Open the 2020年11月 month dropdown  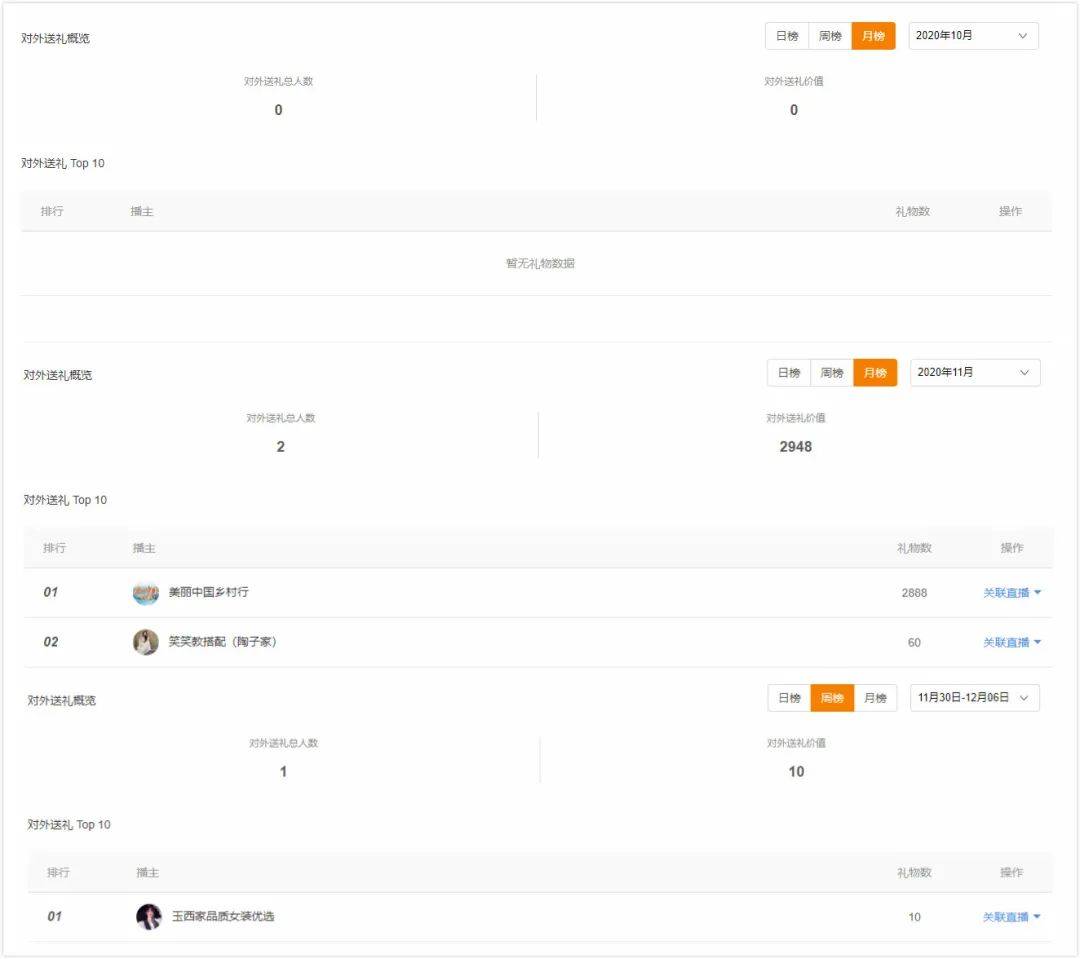coord(975,373)
